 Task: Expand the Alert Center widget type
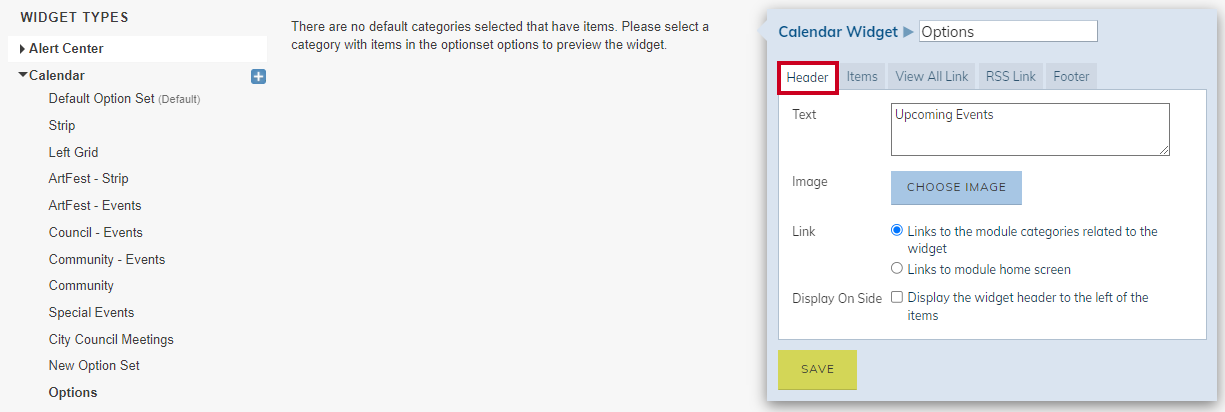pos(23,49)
